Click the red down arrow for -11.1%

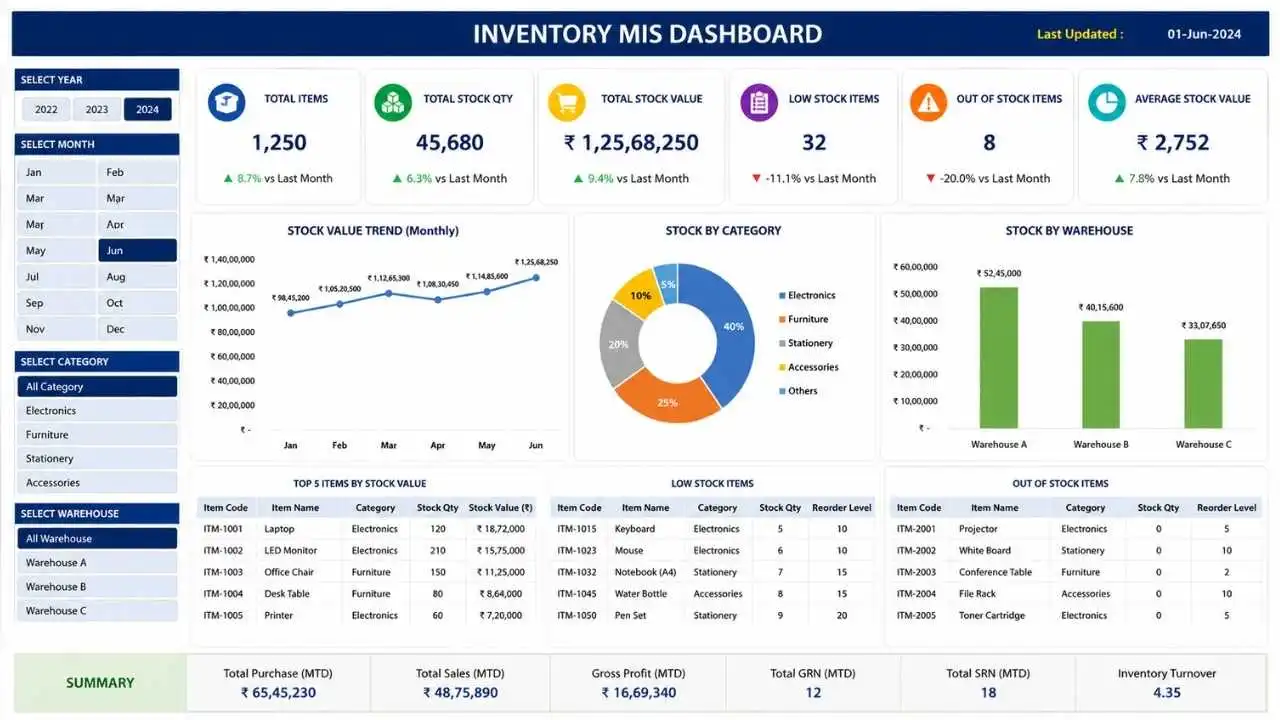point(757,179)
